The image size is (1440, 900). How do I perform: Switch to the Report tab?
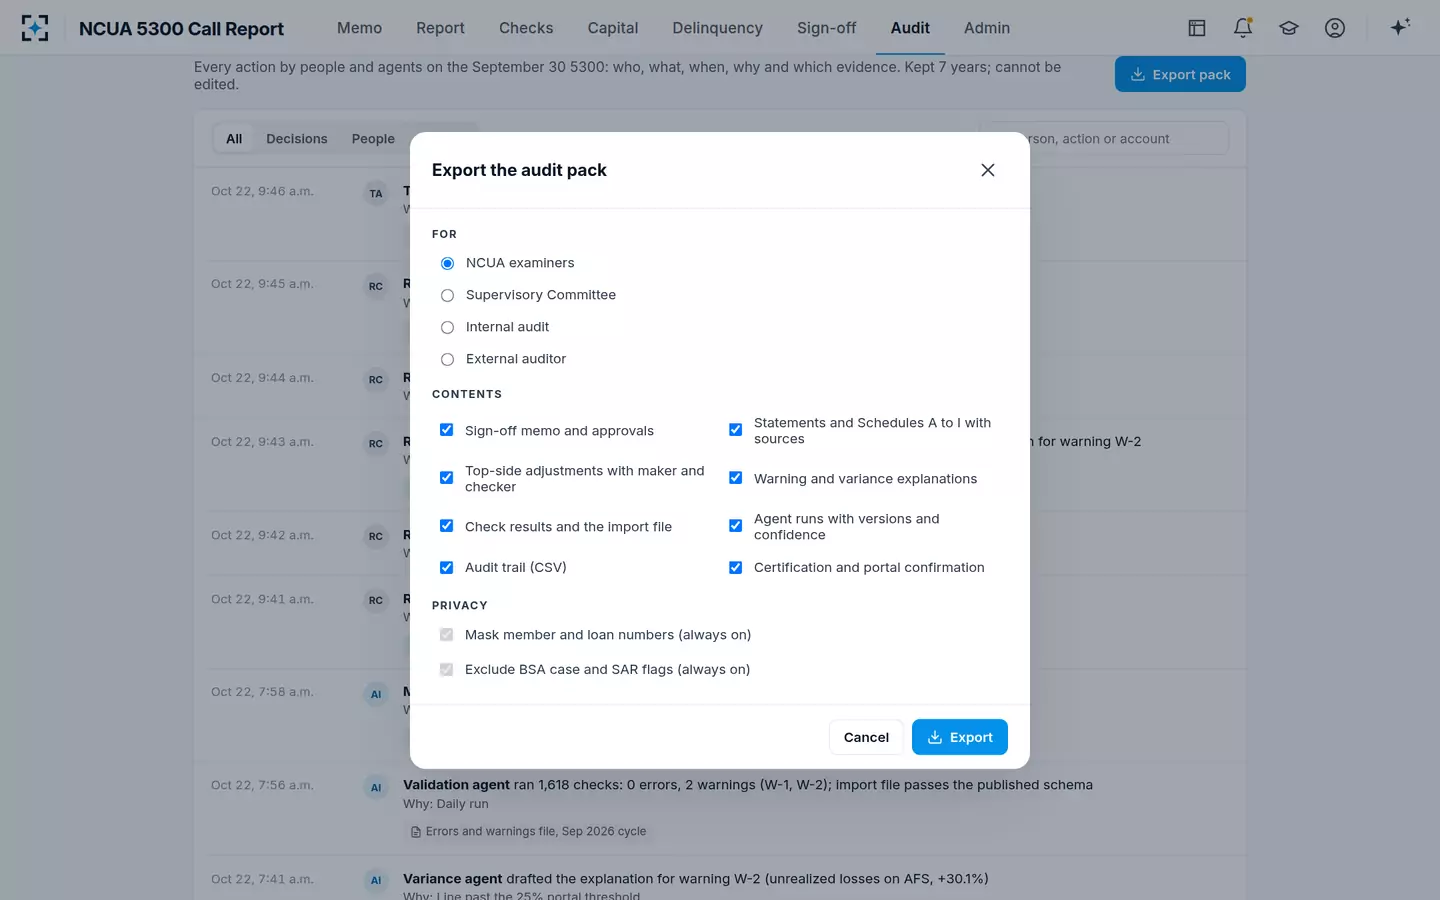click(x=440, y=28)
